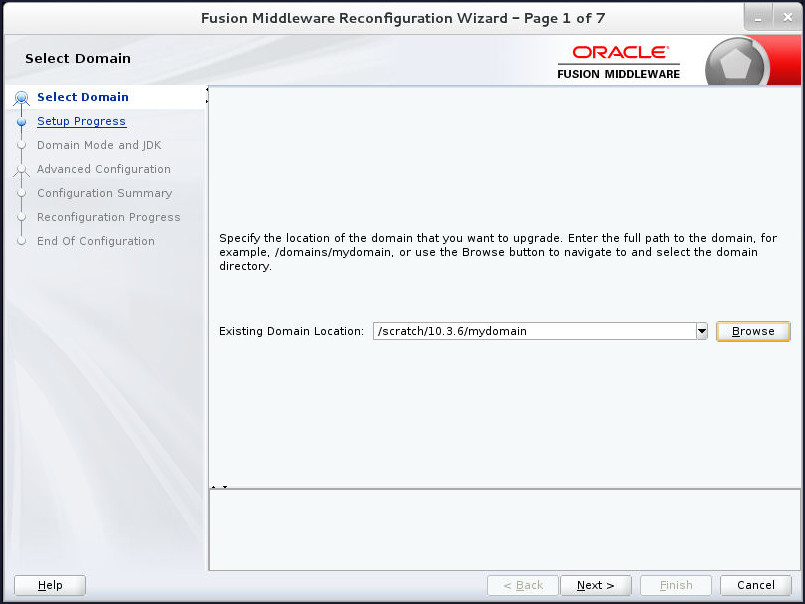This screenshot has height=604, width=805.
Task: Close the wizard window
Action: [x=787, y=18]
